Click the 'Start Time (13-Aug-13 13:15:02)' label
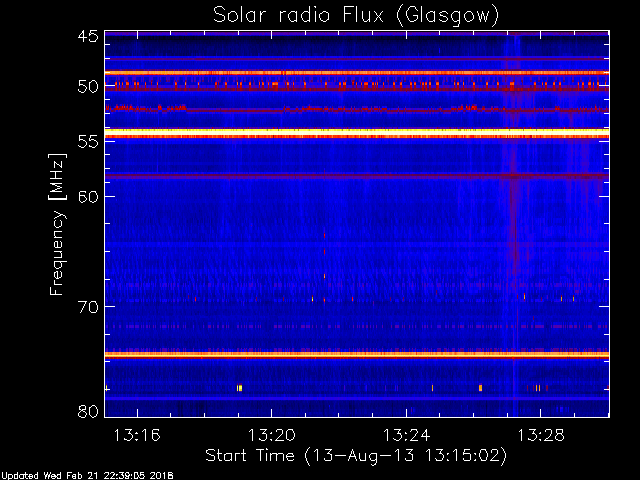 point(356,456)
